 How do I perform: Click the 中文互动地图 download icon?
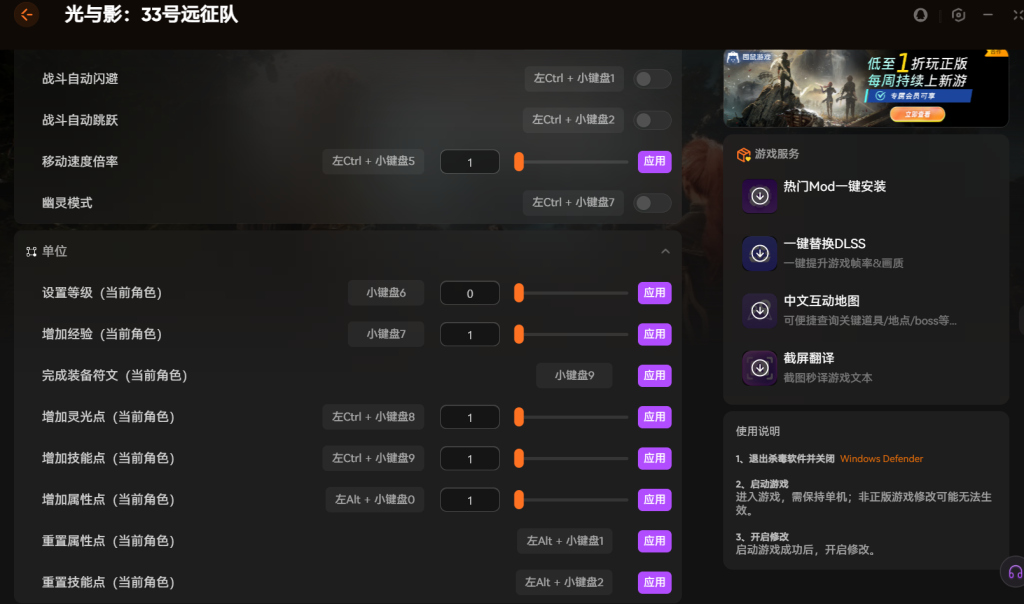click(x=760, y=310)
